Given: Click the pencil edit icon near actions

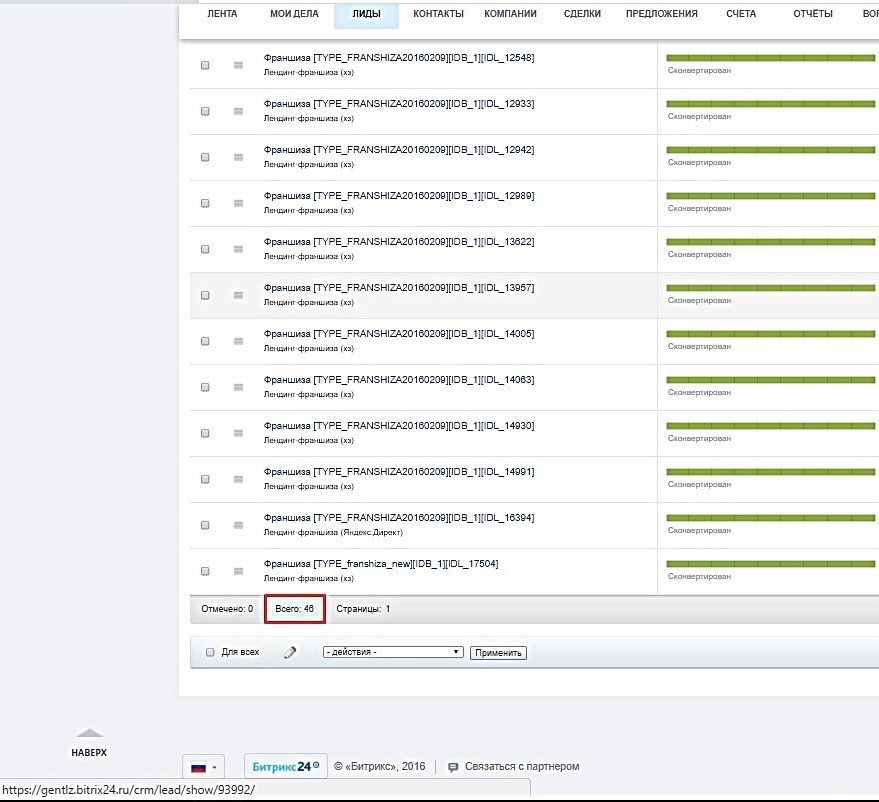Looking at the screenshot, I should coord(290,652).
